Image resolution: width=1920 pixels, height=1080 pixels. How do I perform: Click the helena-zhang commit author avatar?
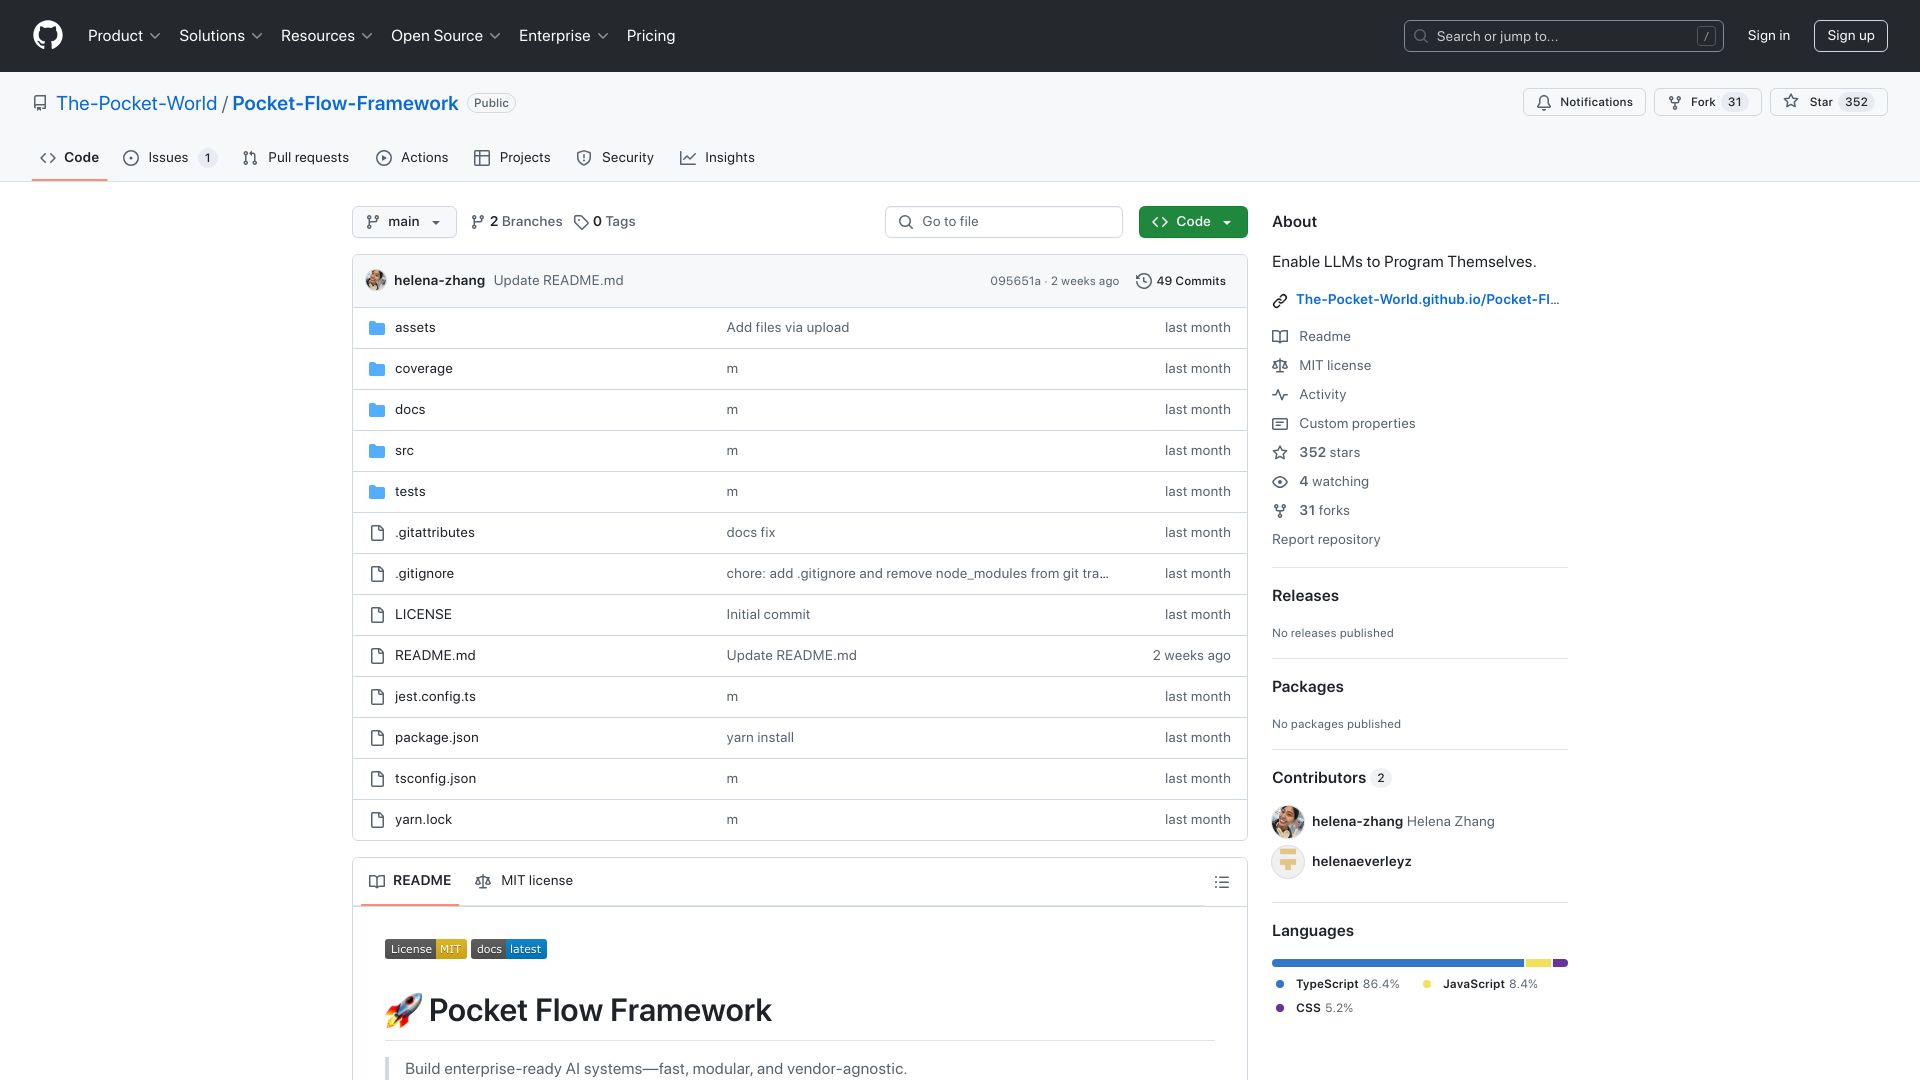376,280
